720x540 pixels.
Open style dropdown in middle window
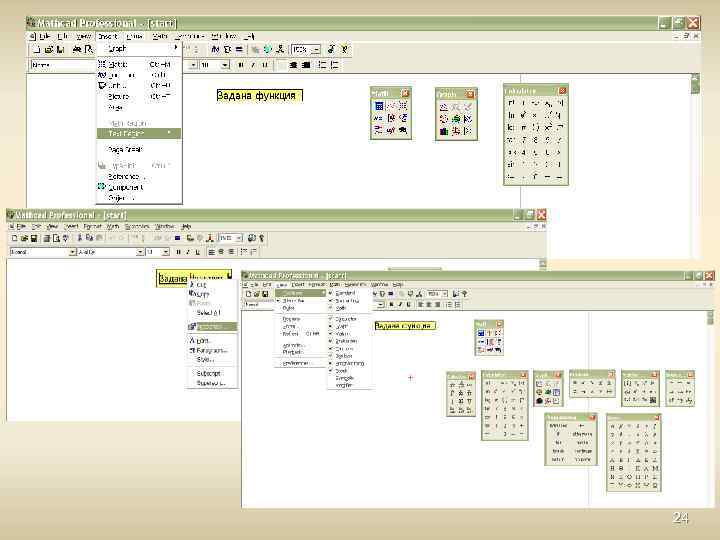72,252
